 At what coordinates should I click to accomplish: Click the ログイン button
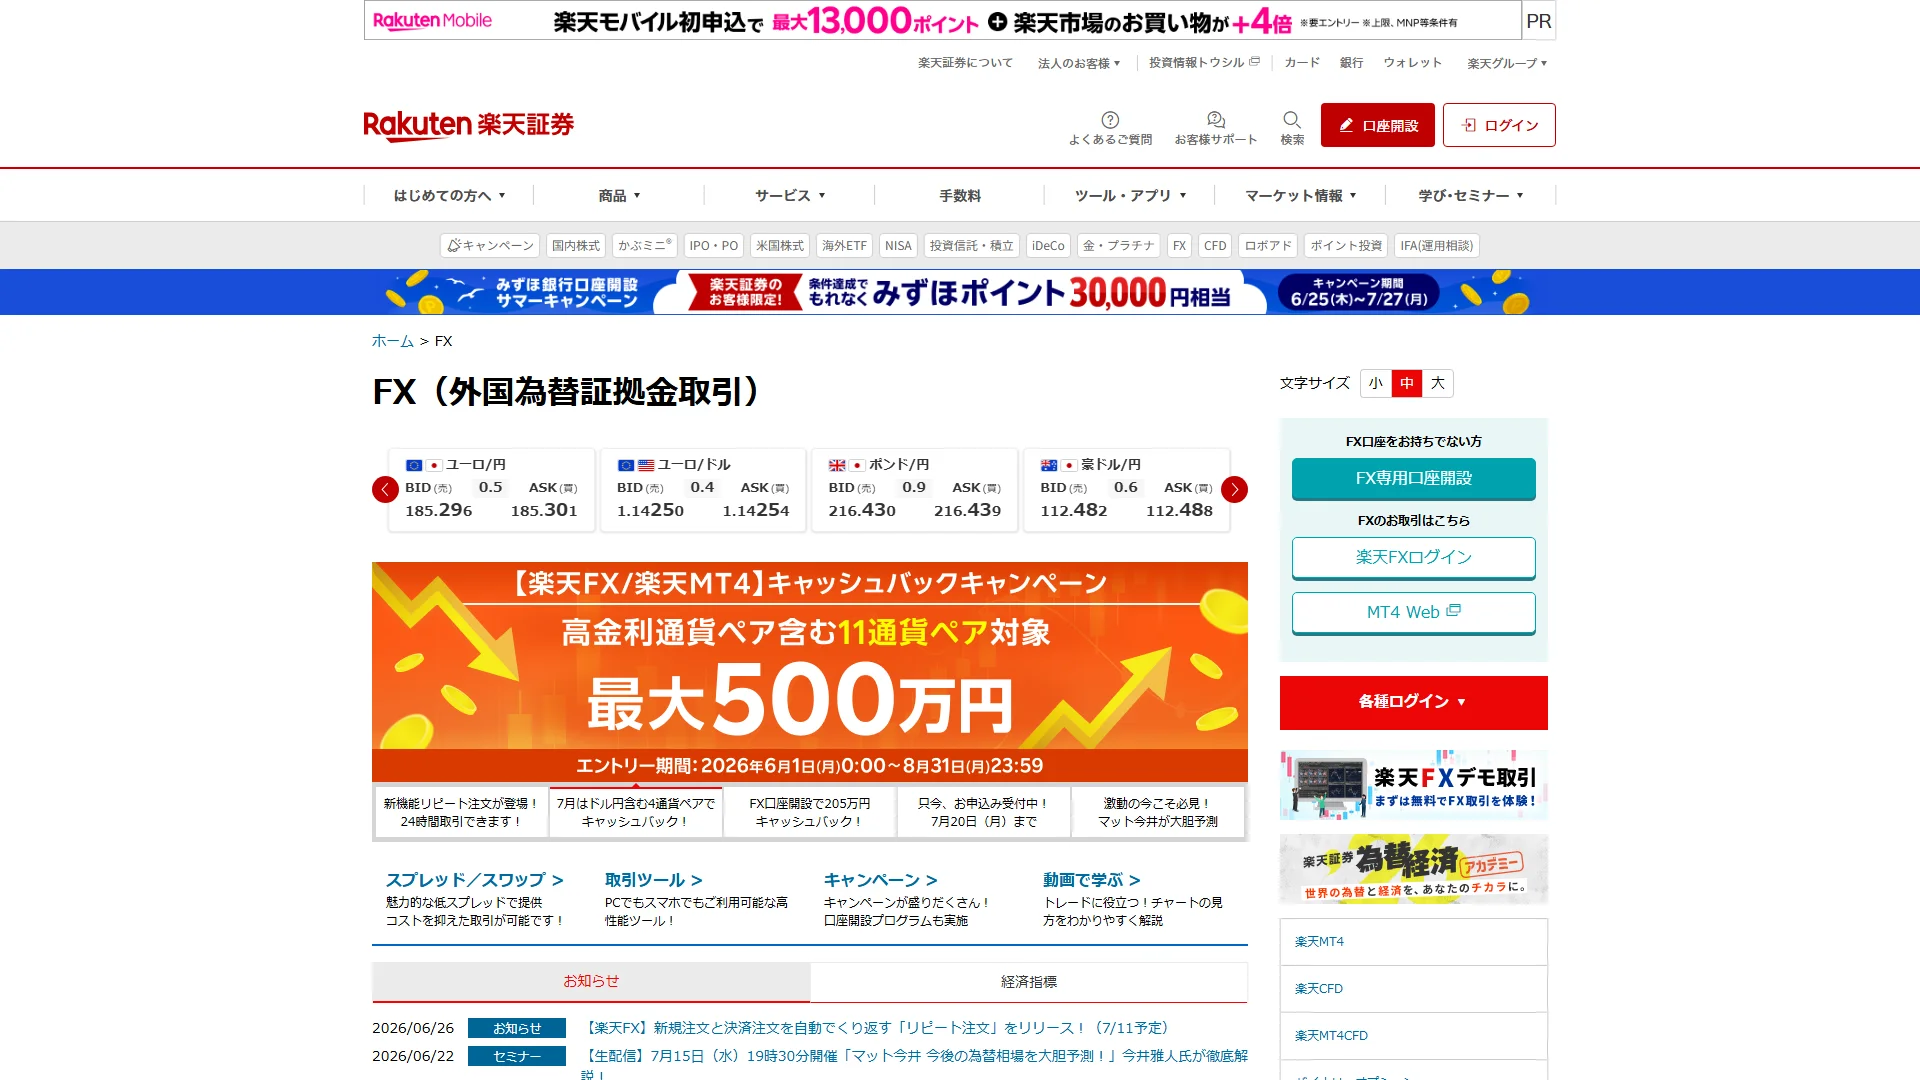tap(1499, 125)
